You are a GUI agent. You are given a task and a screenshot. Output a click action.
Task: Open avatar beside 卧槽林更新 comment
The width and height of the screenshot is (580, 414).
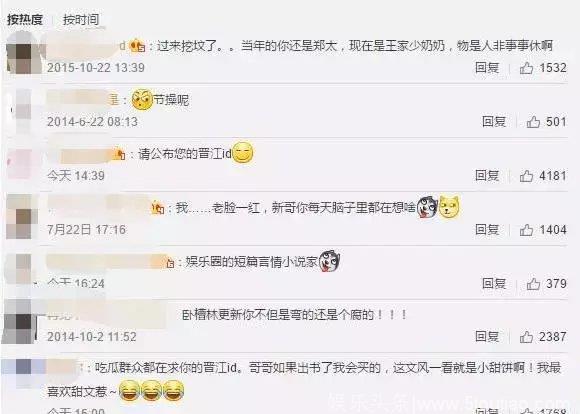[x=21, y=322]
